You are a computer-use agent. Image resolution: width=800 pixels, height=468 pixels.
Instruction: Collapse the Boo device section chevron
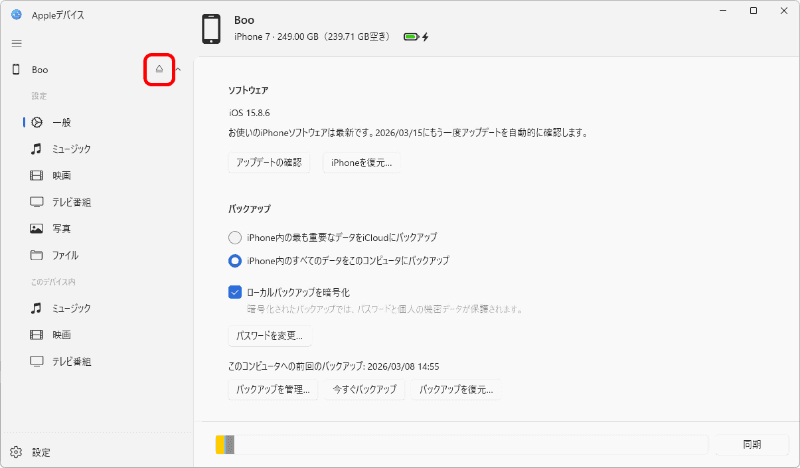coord(178,69)
